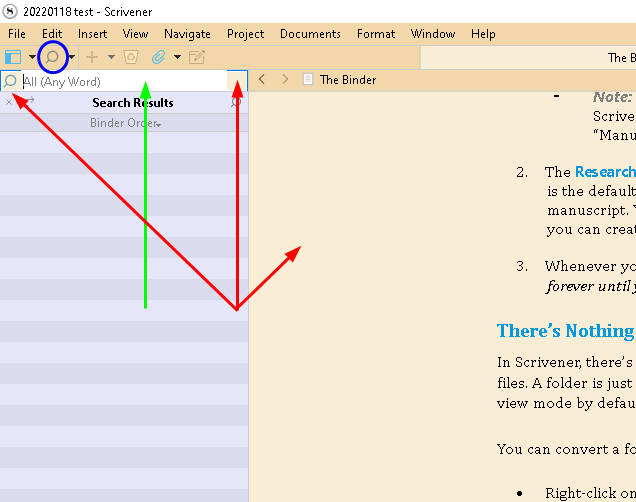
Task: Open the Edit menu
Action: pos(52,34)
